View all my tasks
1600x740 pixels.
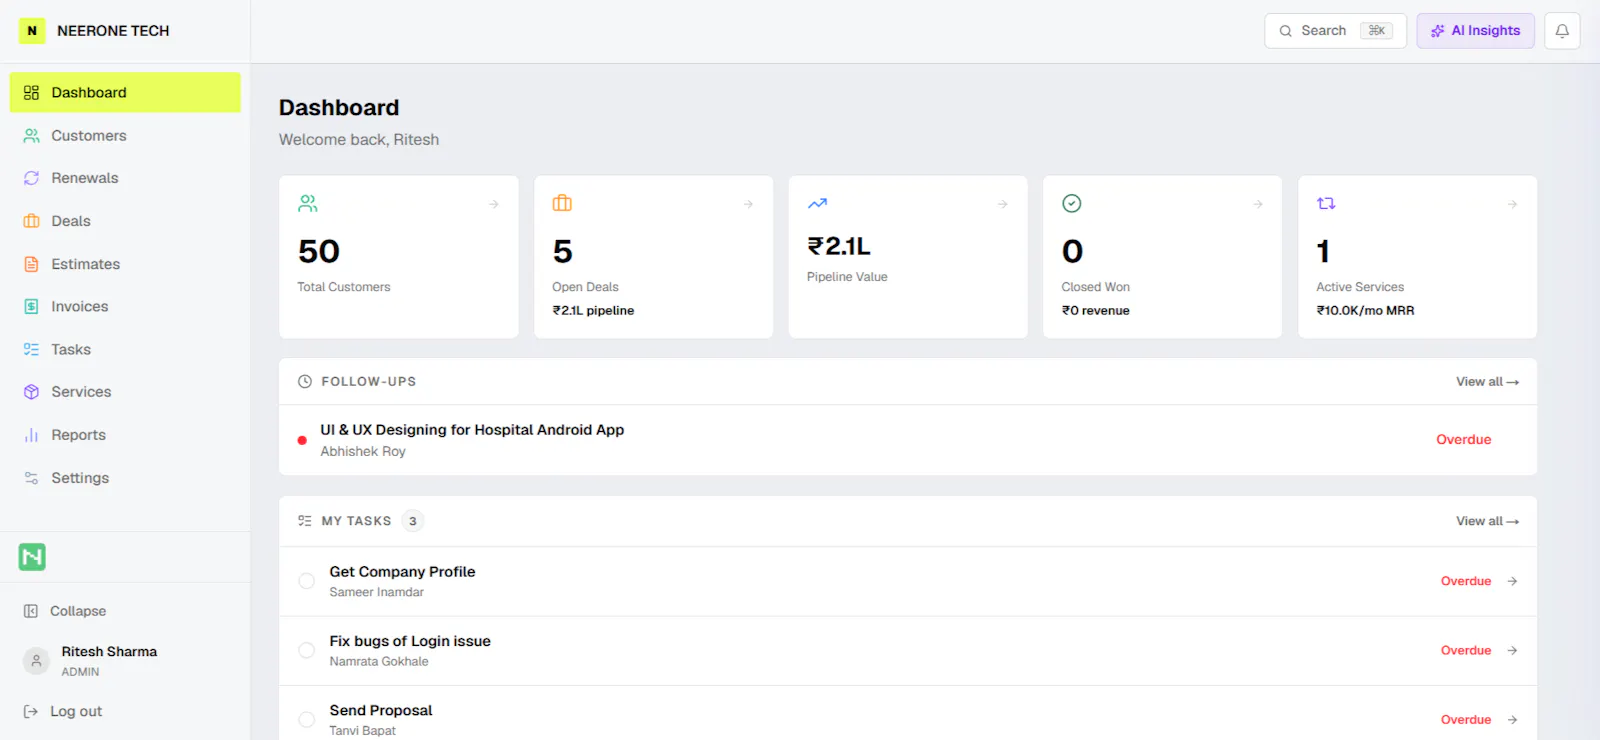pyautogui.click(x=1487, y=521)
